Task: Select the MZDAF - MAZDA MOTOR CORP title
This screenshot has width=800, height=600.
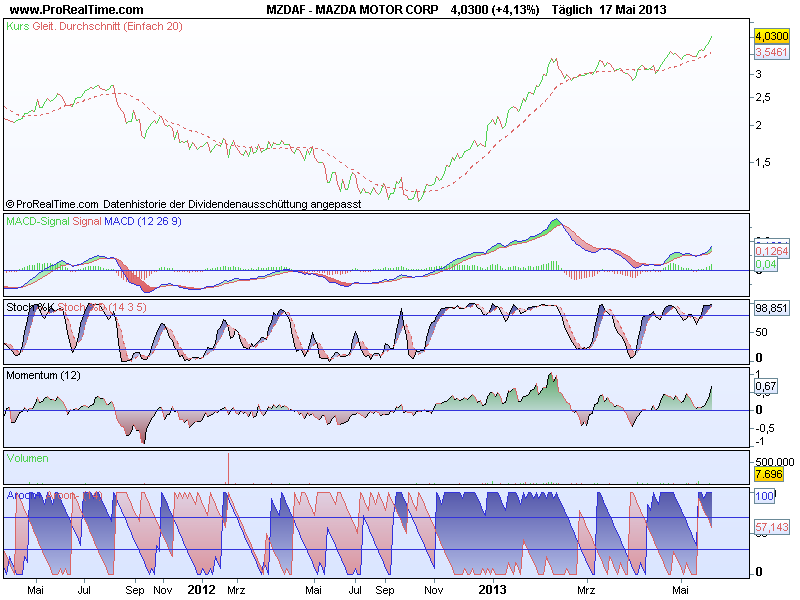Action: (x=352, y=10)
